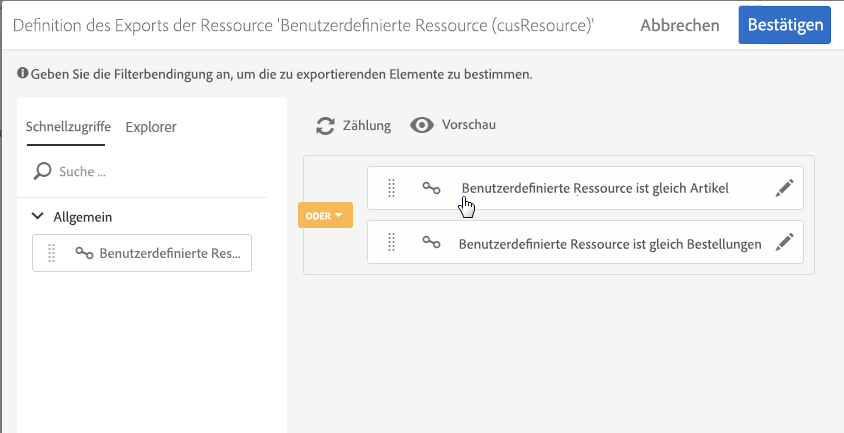
Task: Click the magnifier icon in the search box
Action: coord(42,171)
